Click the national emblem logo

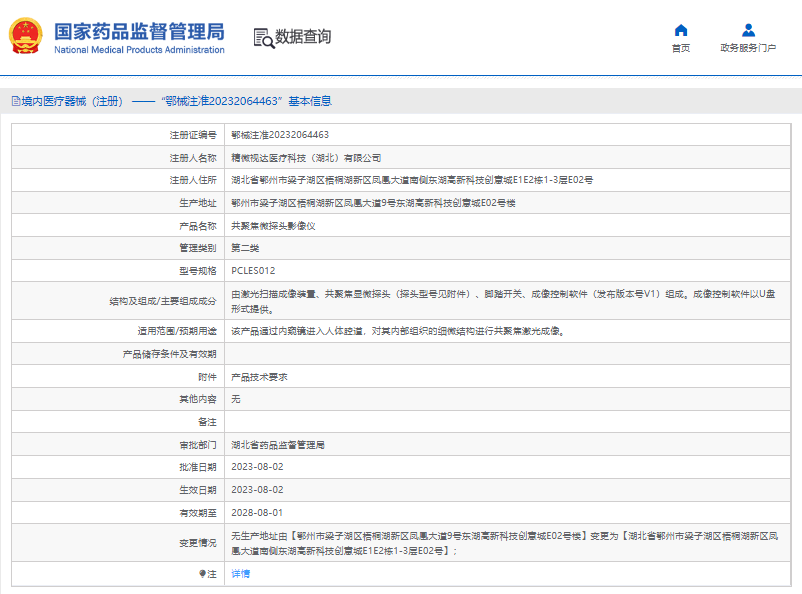25,36
